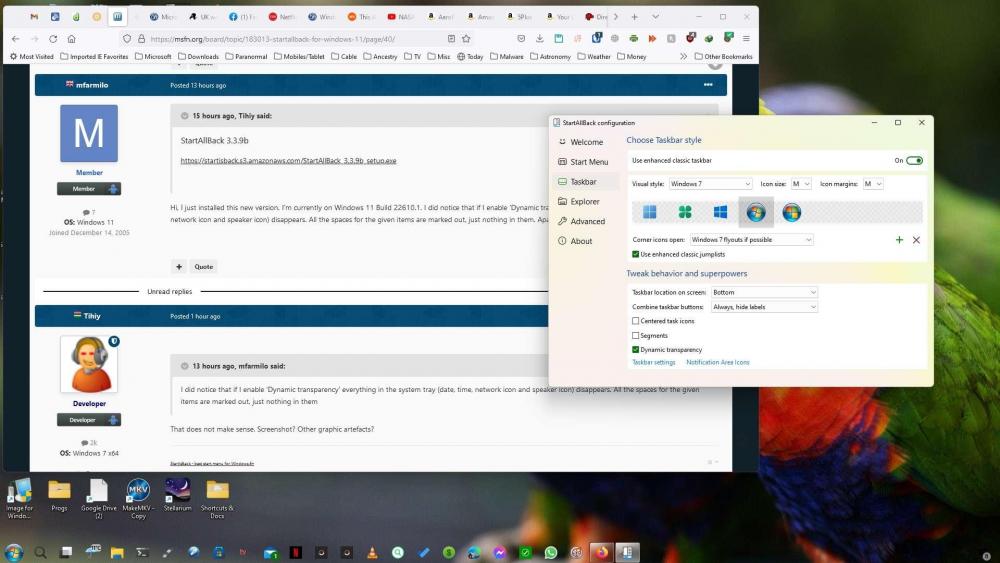The width and height of the screenshot is (1000, 563).
Task: Choose the green four-leaf clover start icon
Action: pos(685,212)
